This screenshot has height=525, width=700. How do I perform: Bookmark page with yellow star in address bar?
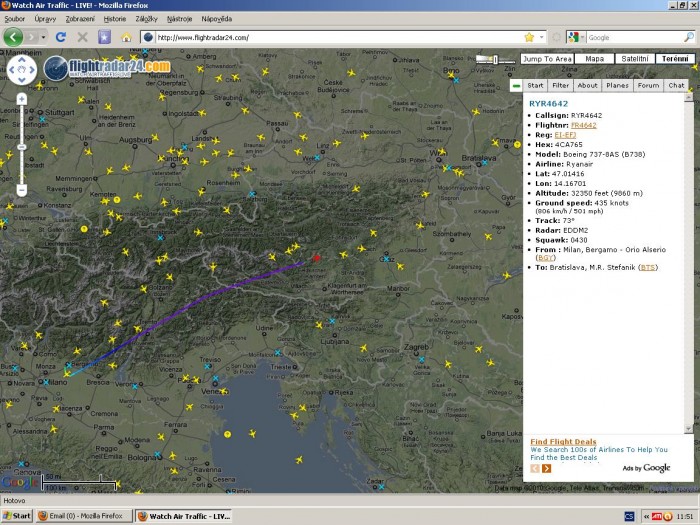(x=529, y=38)
